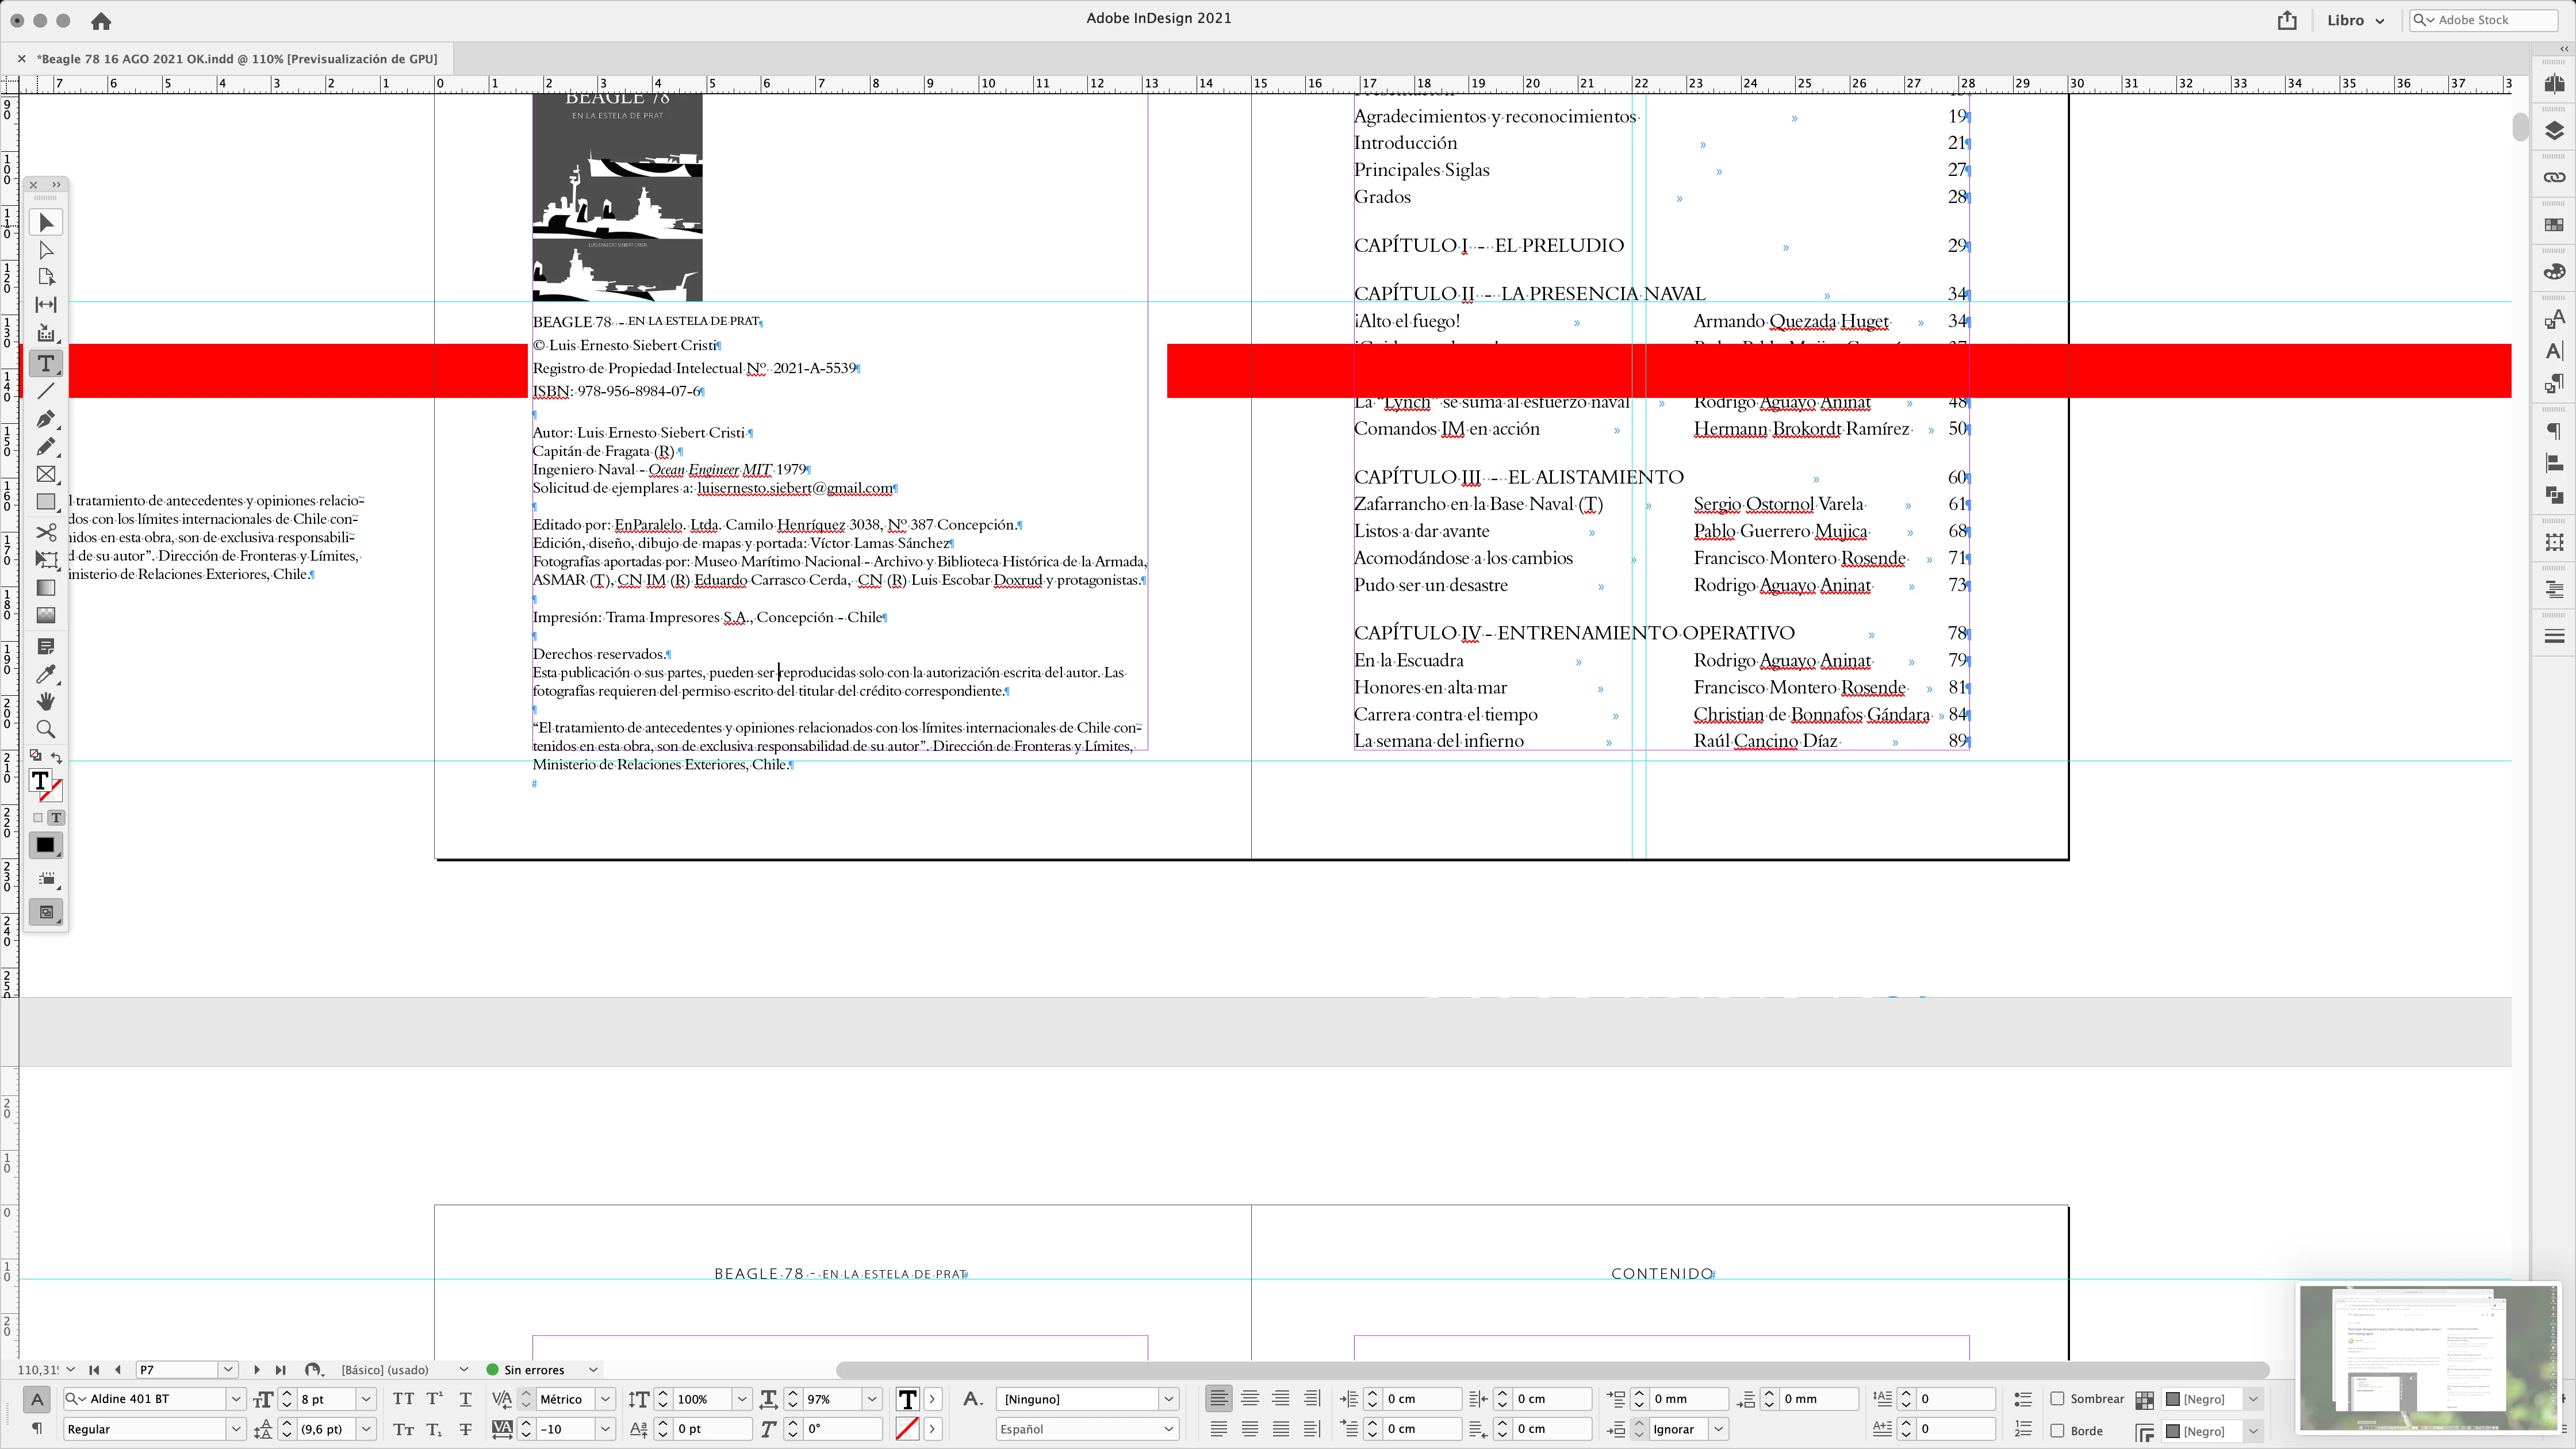
Task: Enable the Sombrear checkbox
Action: click(x=2058, y=1399)
